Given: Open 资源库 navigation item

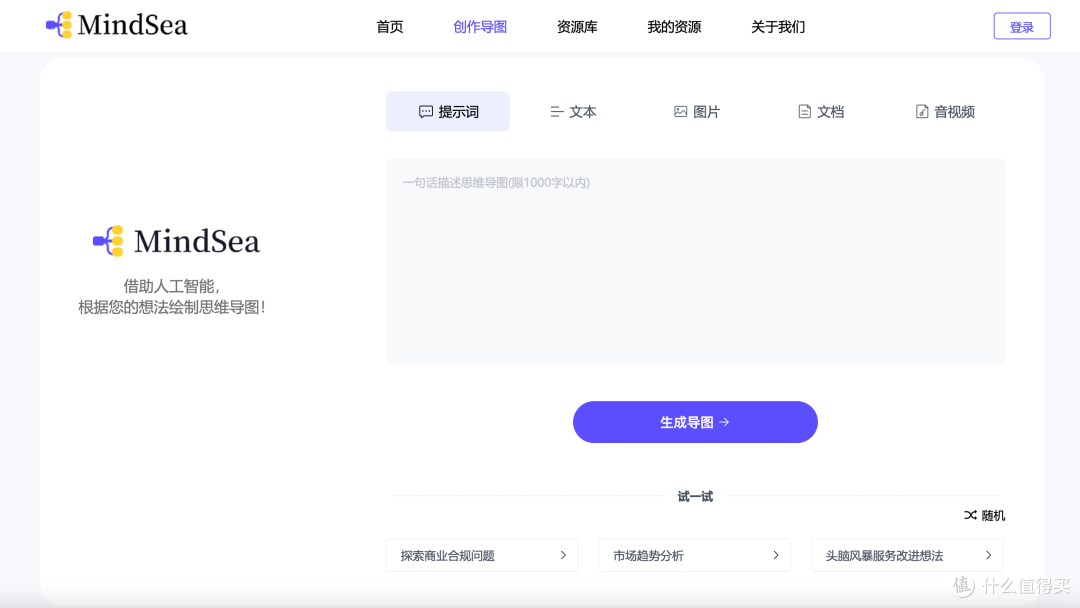Looking at the screenshot, I should coord(577,27).
